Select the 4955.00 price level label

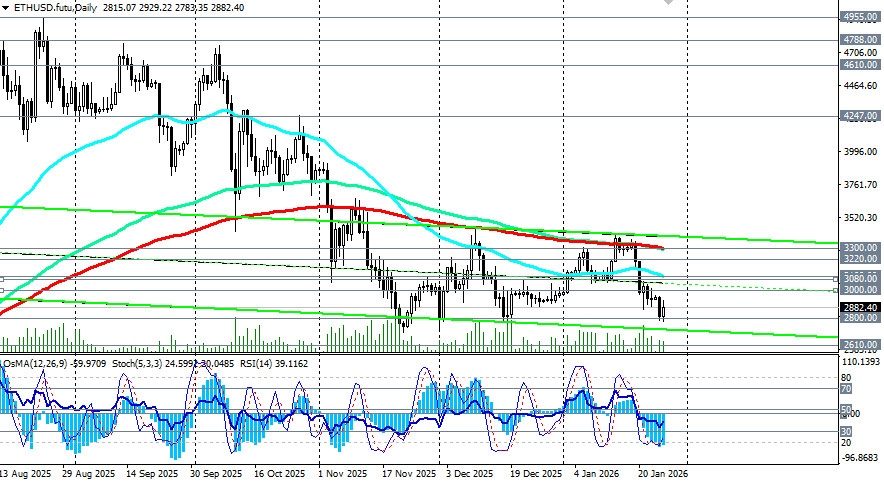(859, 17)
